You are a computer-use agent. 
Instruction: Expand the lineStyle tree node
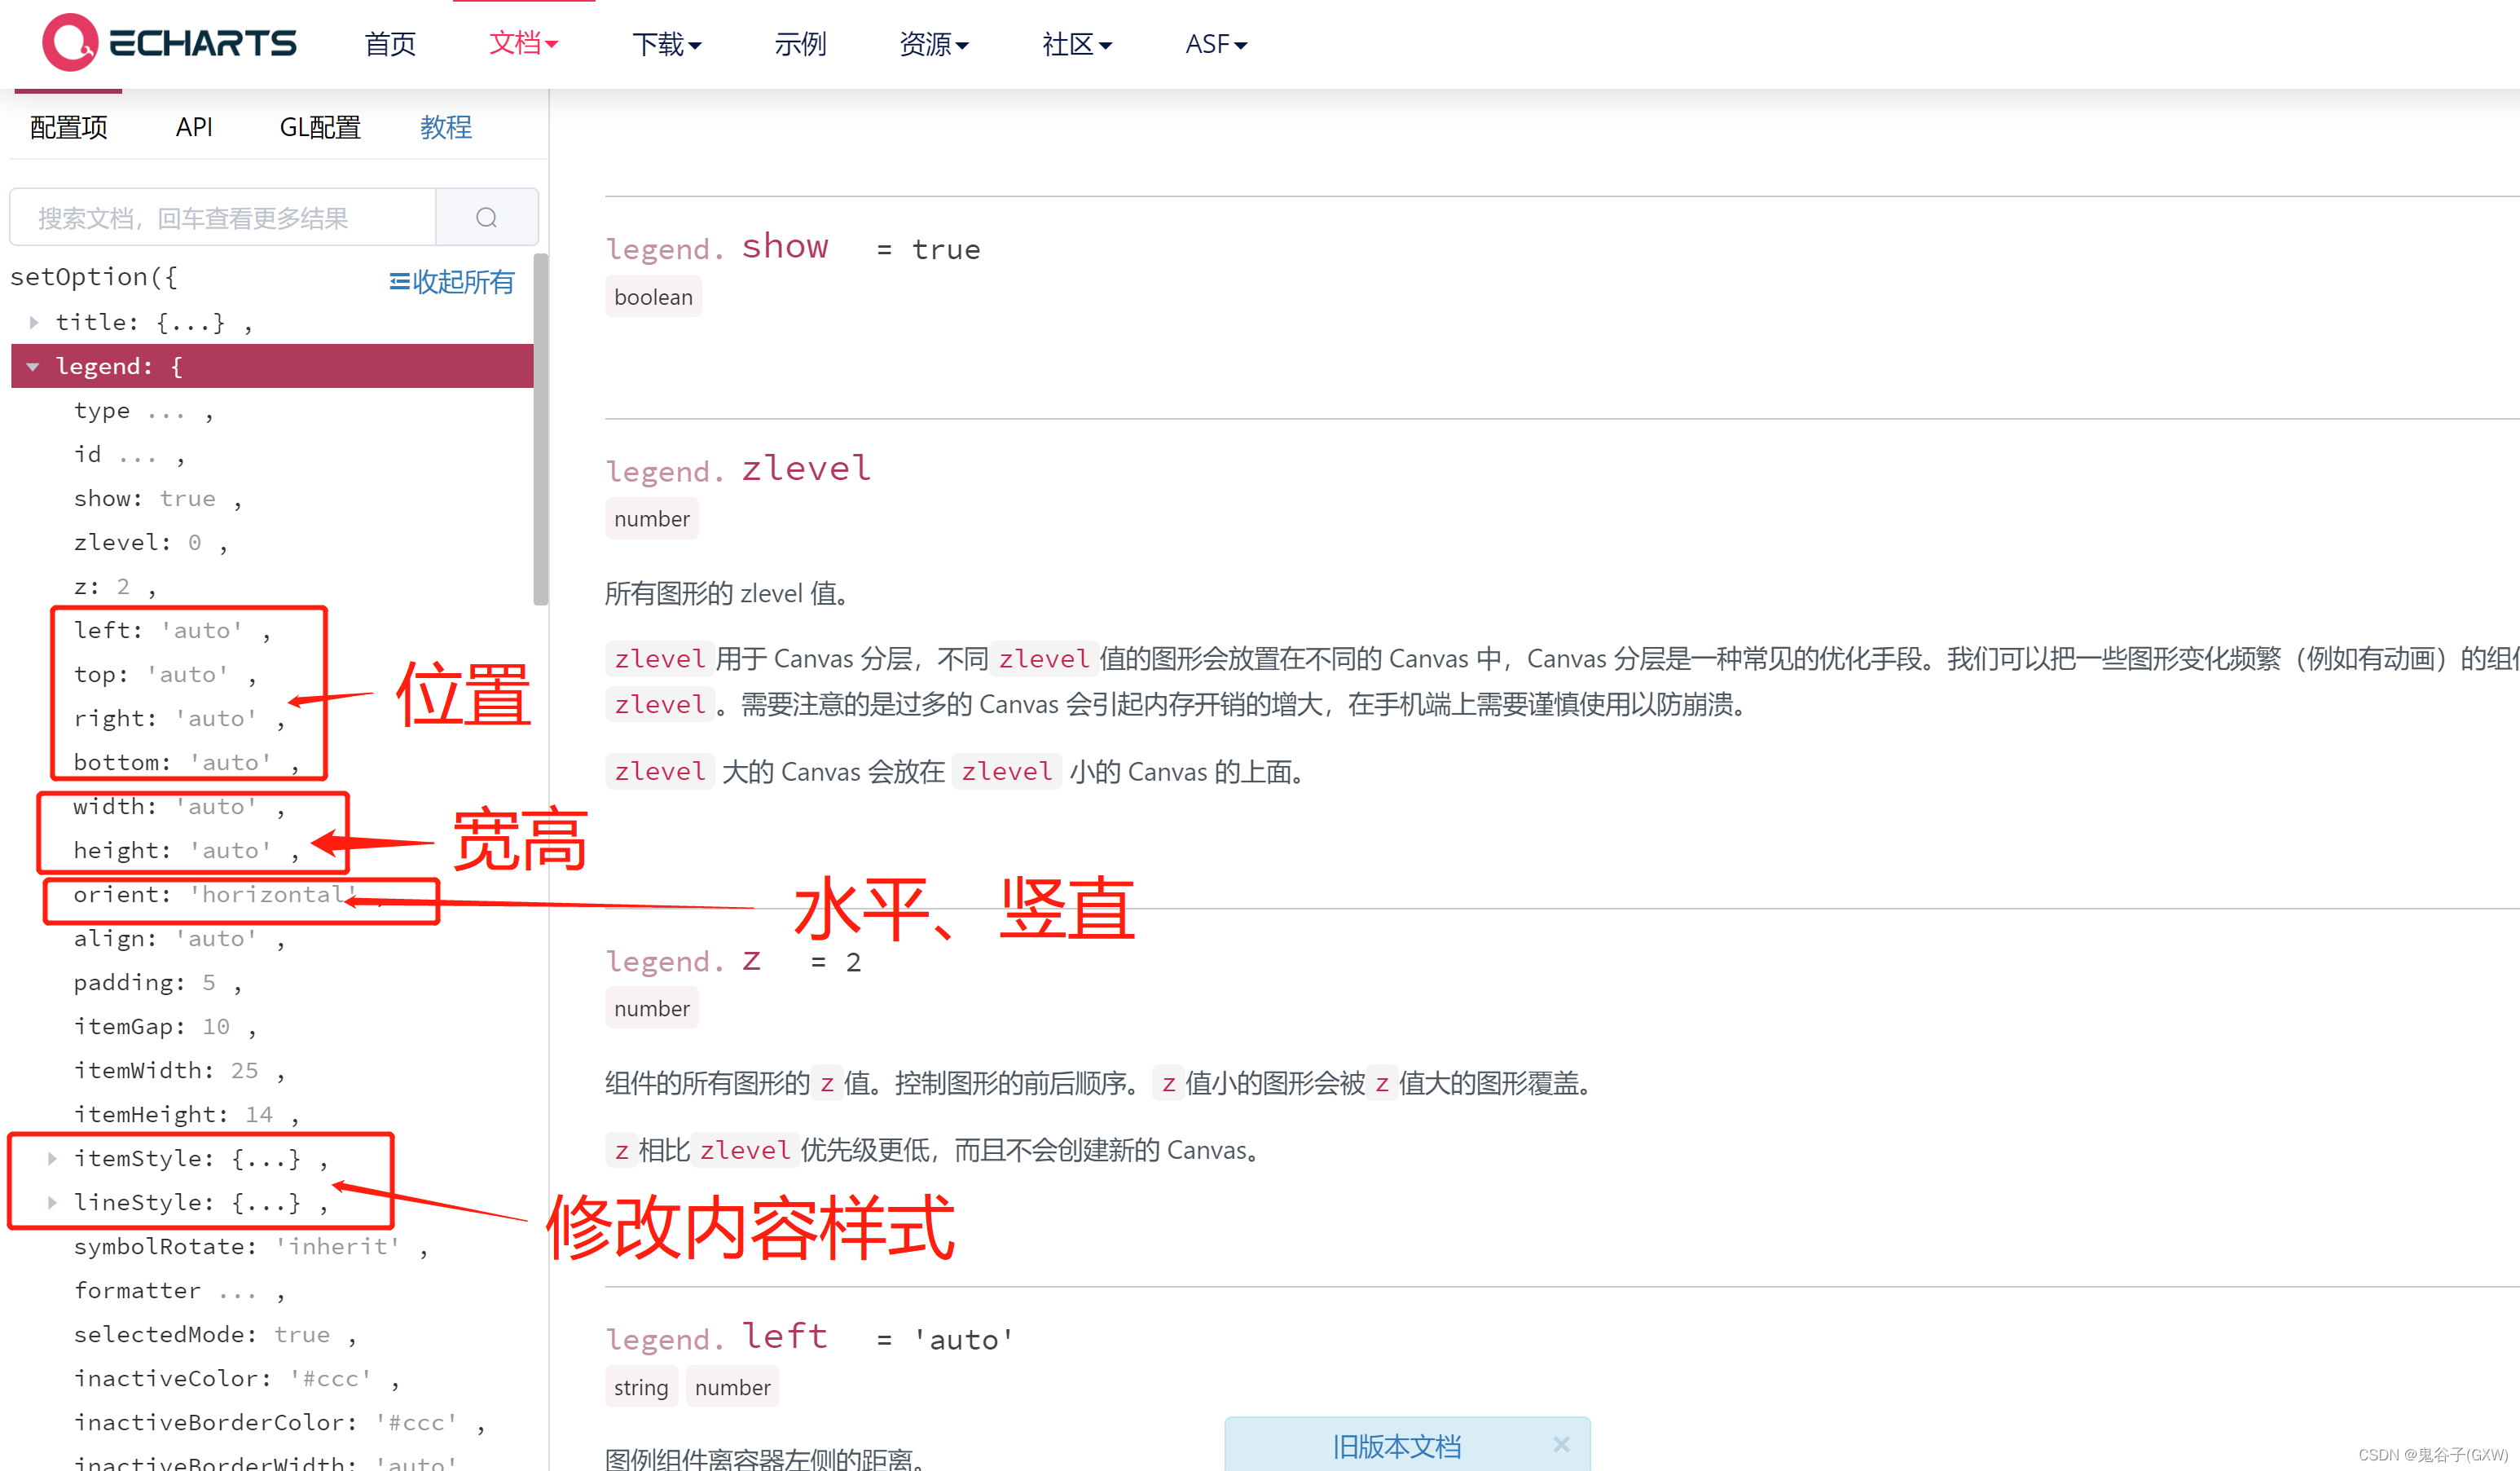[52, 1202]
